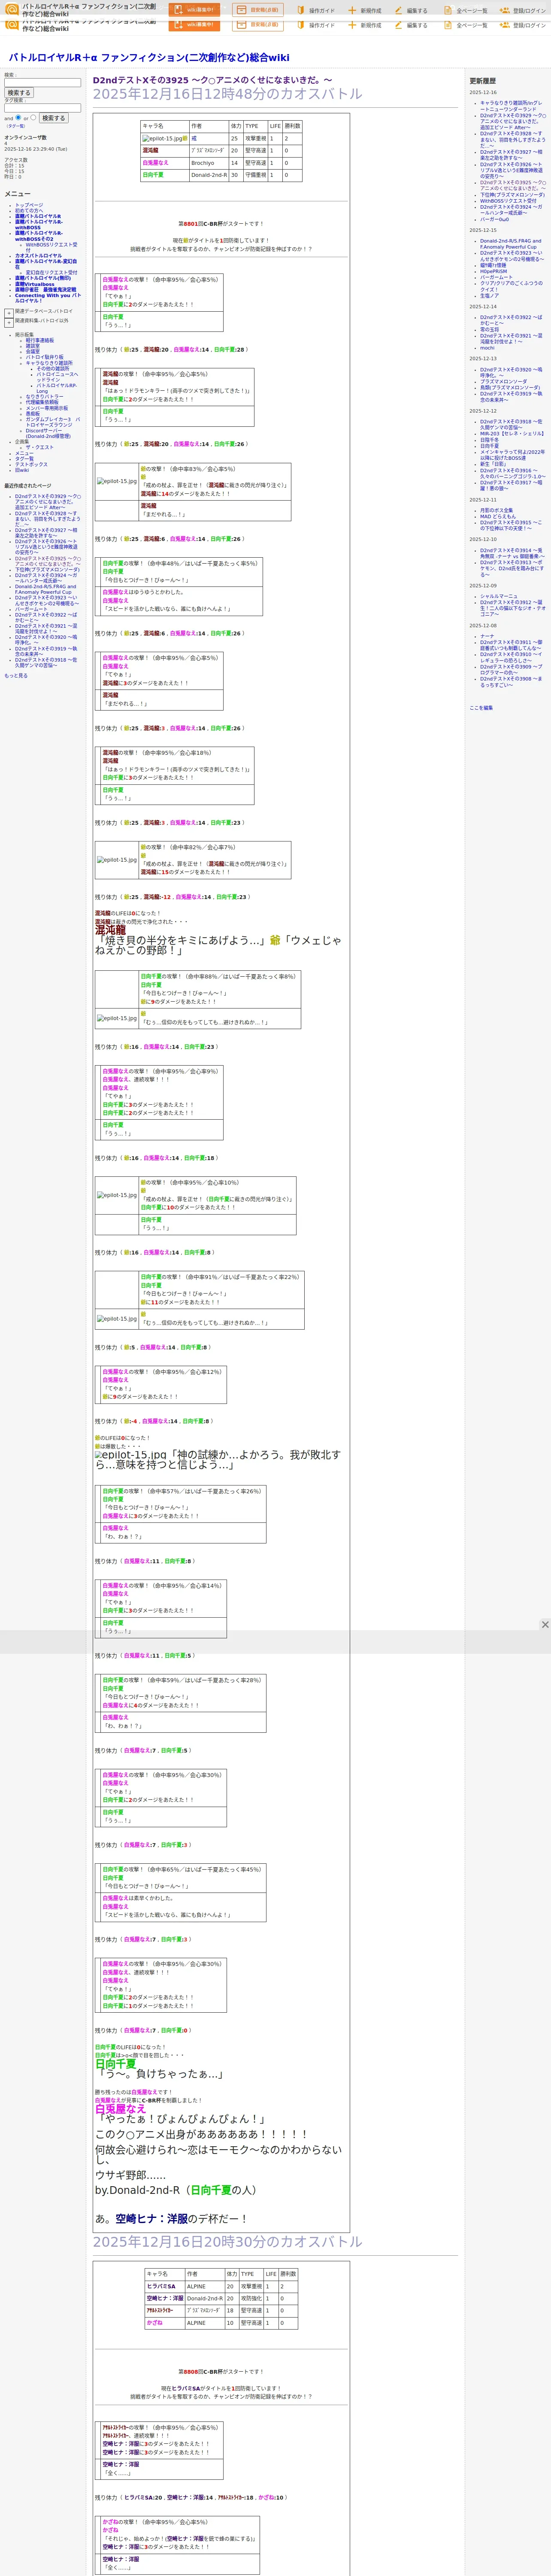Open キャラなりきり雑談所/inグレートニューワンダーランド update link
551x2576 pixels.
click(511, 106)
